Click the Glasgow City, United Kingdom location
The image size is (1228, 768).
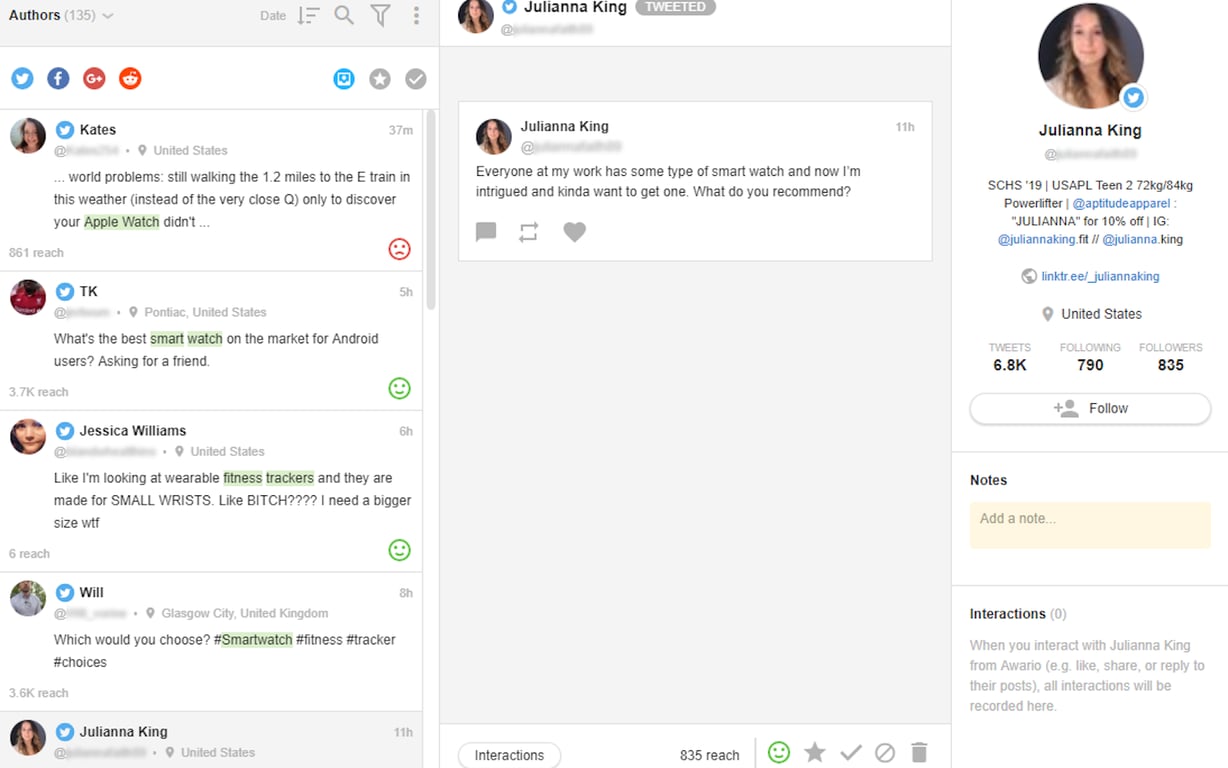244,613
